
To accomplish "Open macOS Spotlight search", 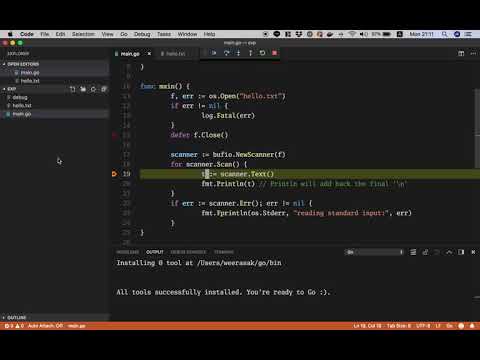I will click(x=444, y=34).
